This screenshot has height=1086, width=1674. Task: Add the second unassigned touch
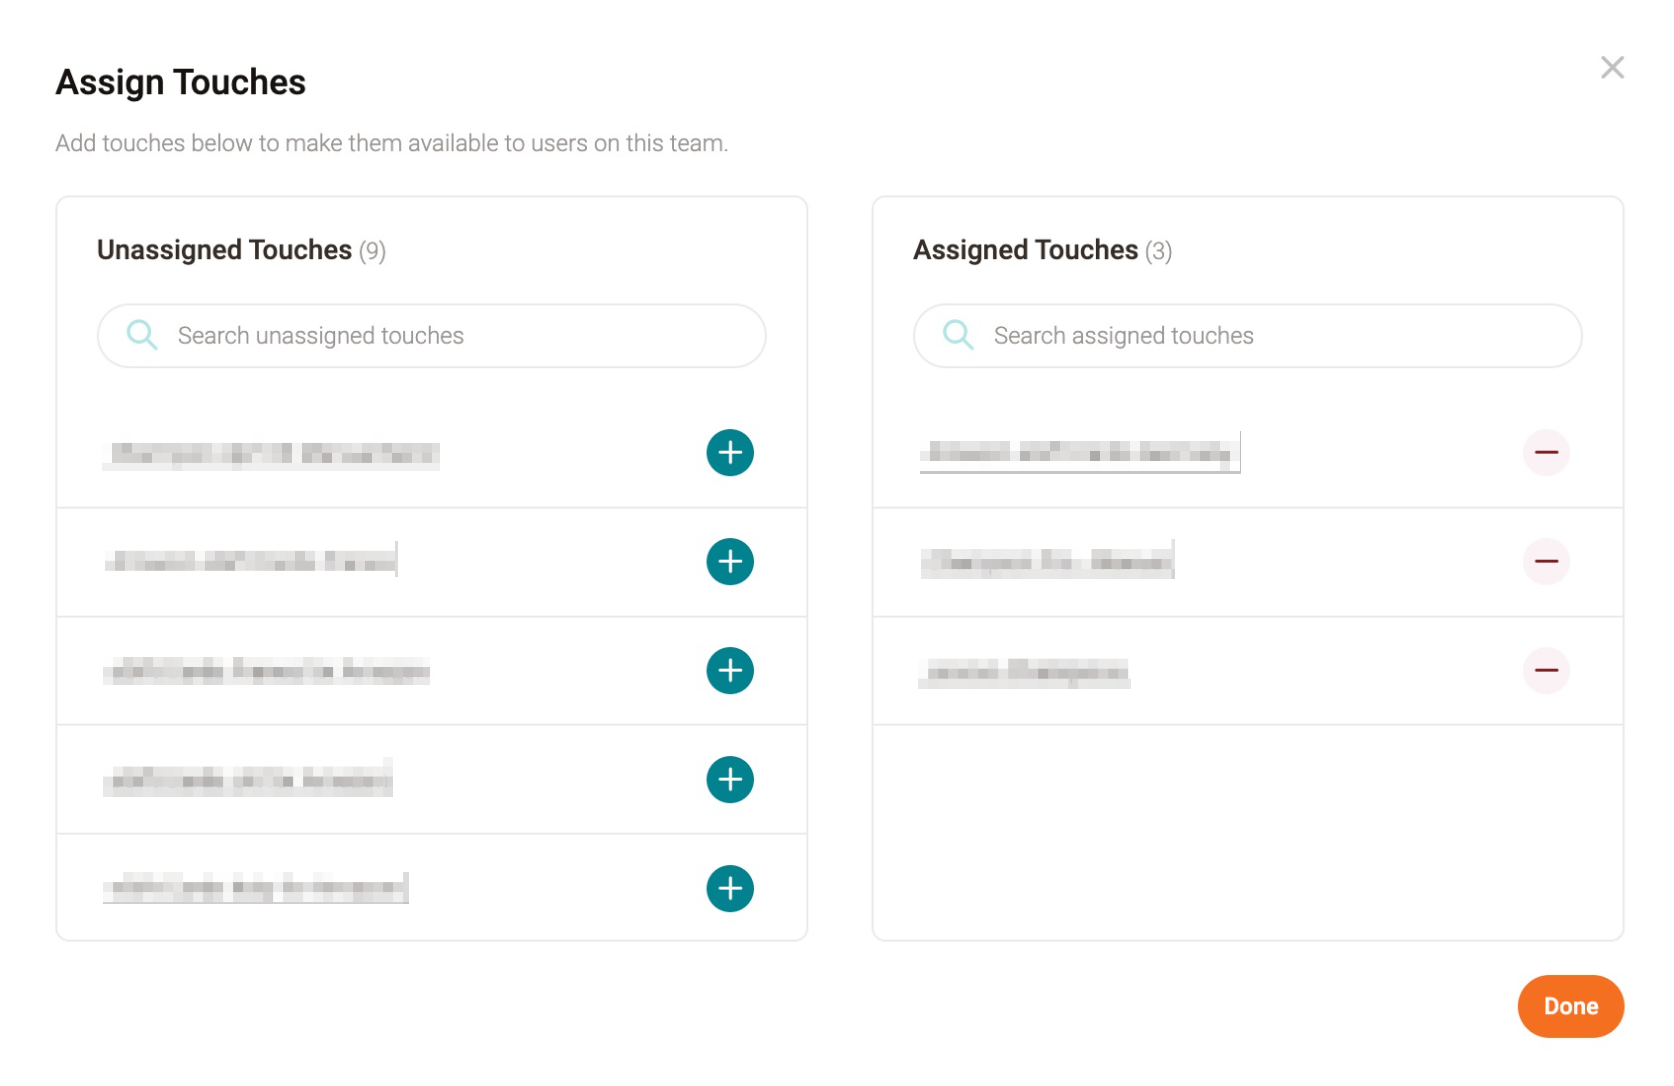click(730, 562)
